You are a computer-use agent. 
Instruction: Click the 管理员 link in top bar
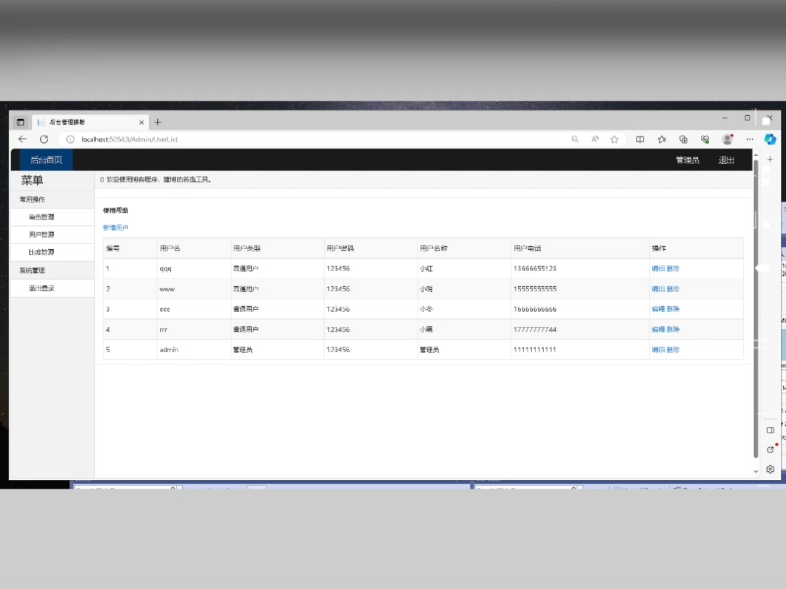point(687,160)
